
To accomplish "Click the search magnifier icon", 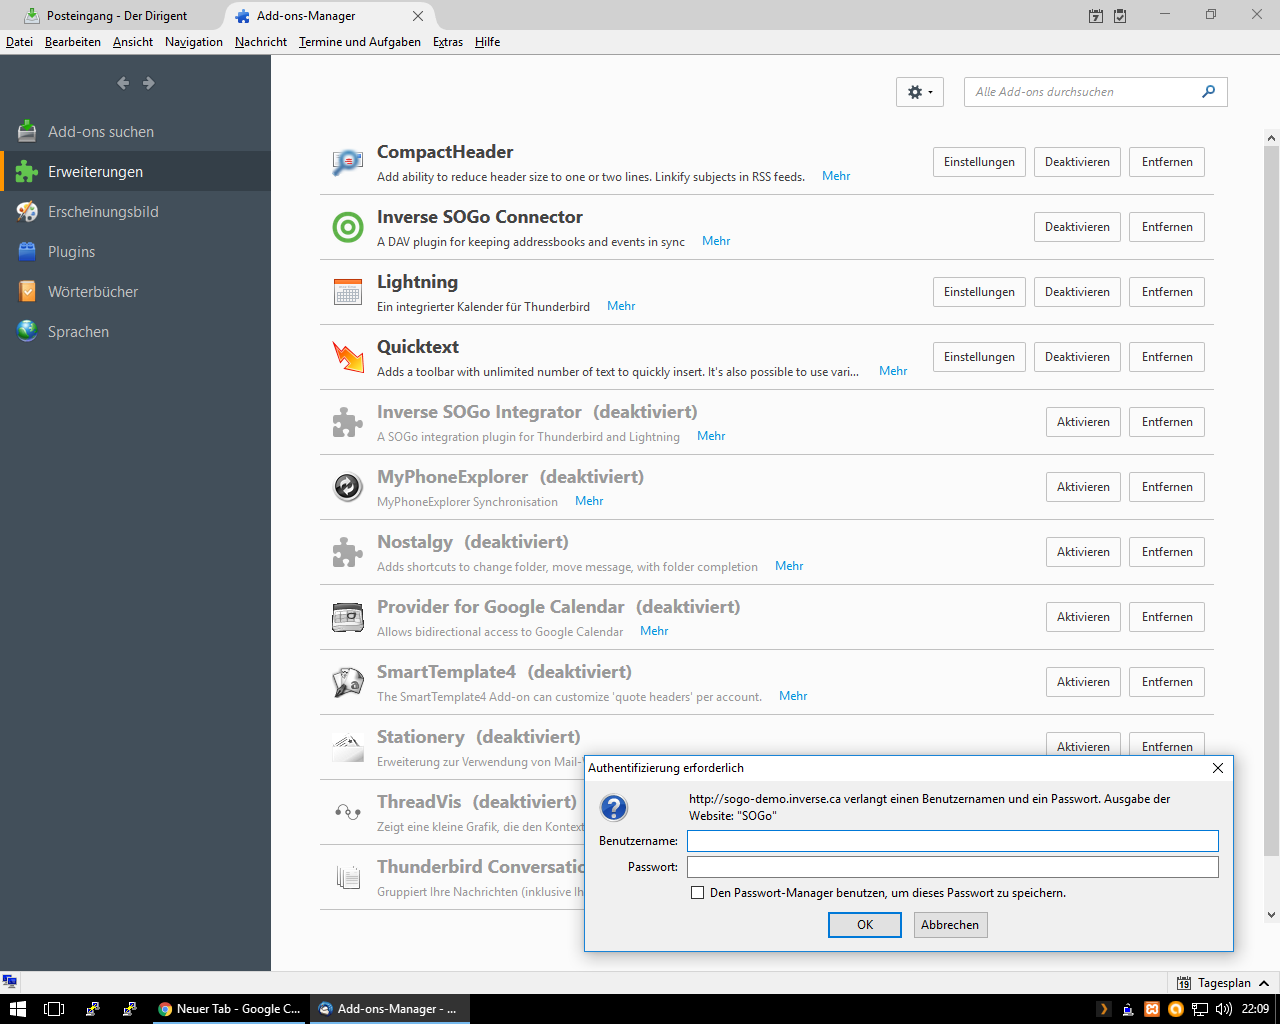I will 1208,92.
